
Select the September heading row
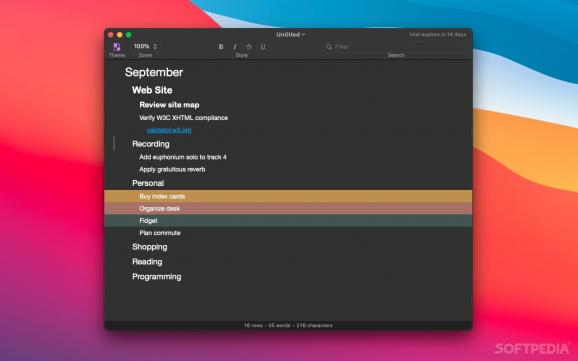[154, 72]
